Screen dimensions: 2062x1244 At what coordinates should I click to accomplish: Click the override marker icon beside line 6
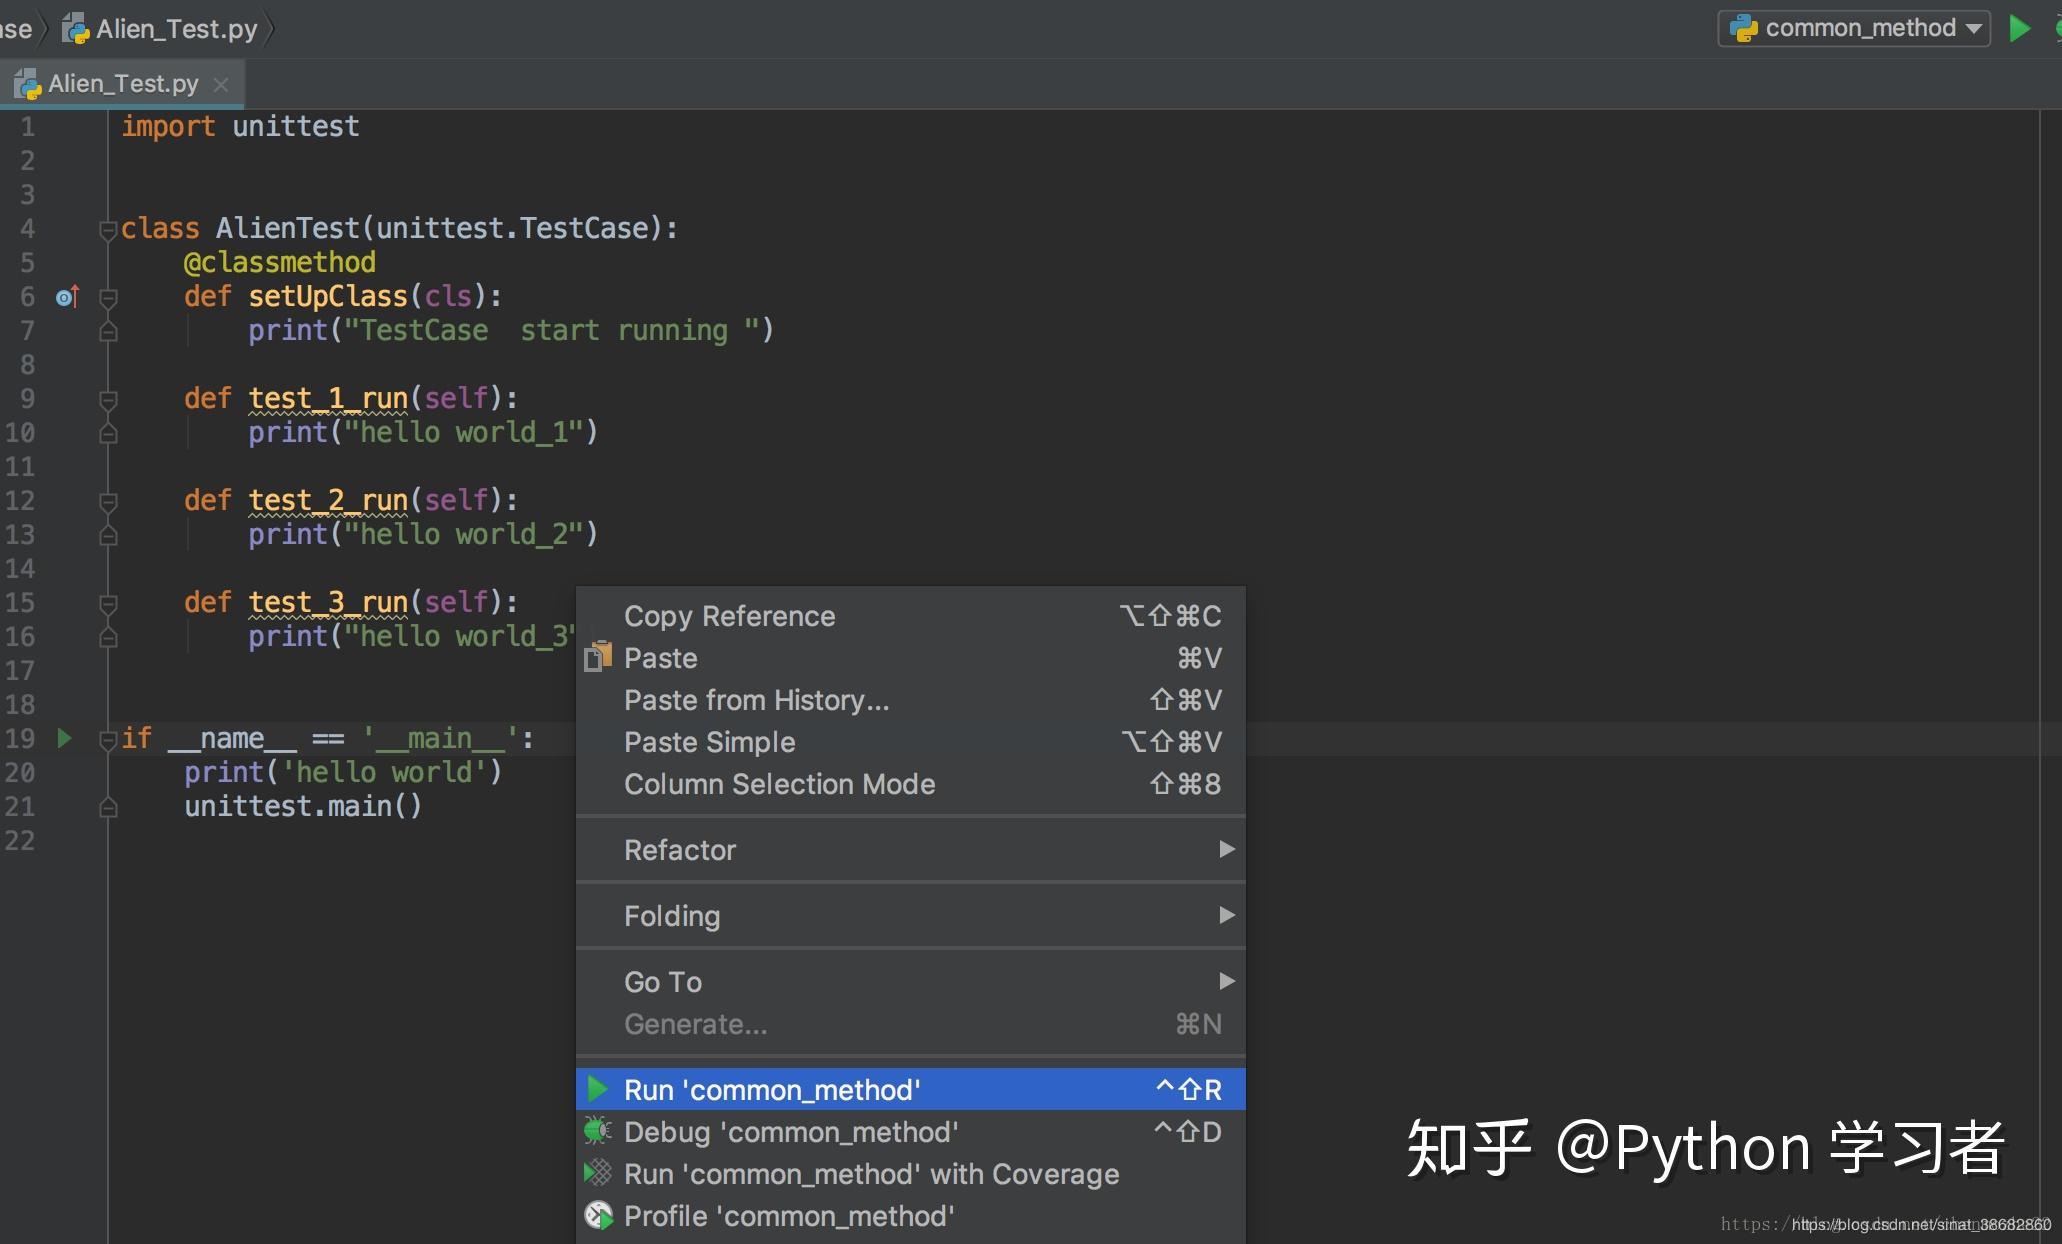pyautogui.click(x=67, y=296)
